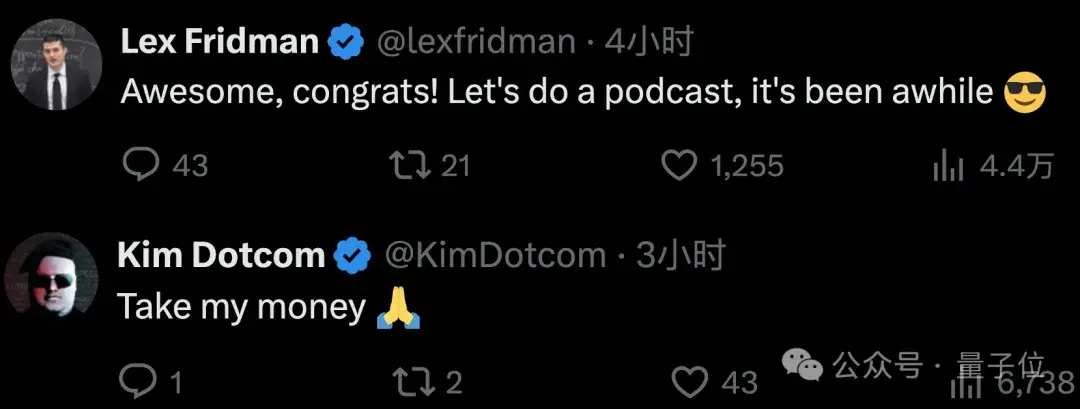Click the Lex Fridman display name
This screenshot has width=1080, height=409.
[x=219, y=42]
